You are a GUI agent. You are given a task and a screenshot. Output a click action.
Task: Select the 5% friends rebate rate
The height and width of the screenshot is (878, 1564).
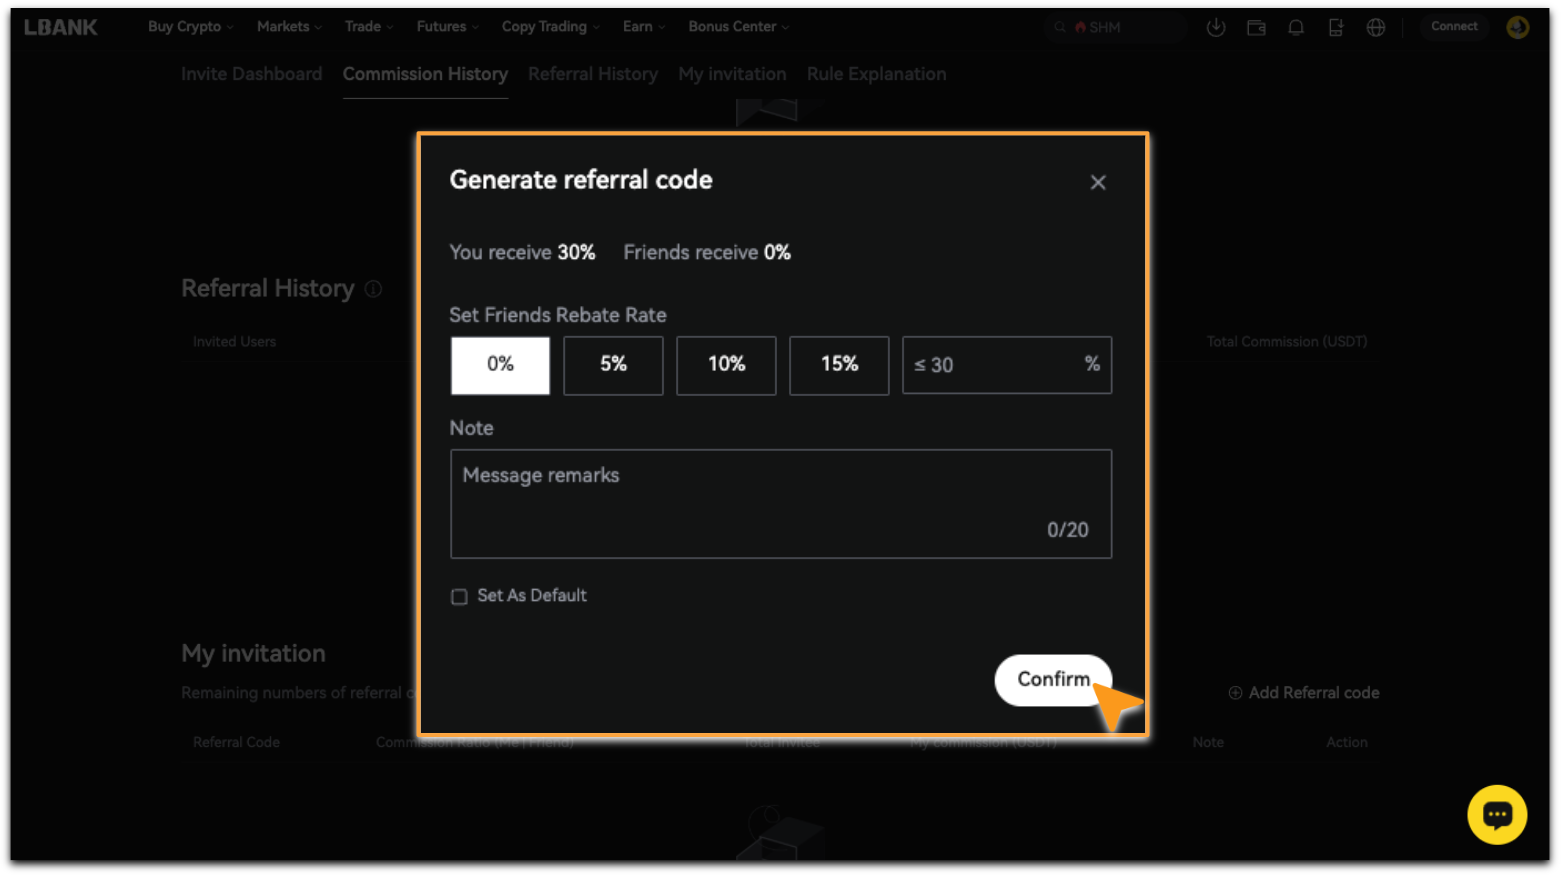[x=613, y=365]
